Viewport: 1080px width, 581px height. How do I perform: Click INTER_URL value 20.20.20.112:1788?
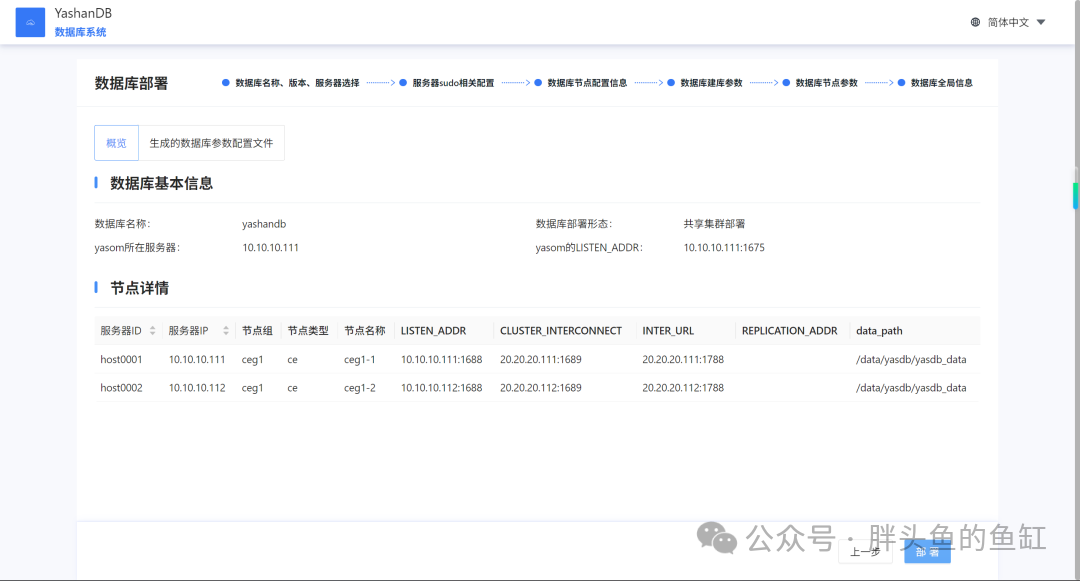tap(683, 388)
